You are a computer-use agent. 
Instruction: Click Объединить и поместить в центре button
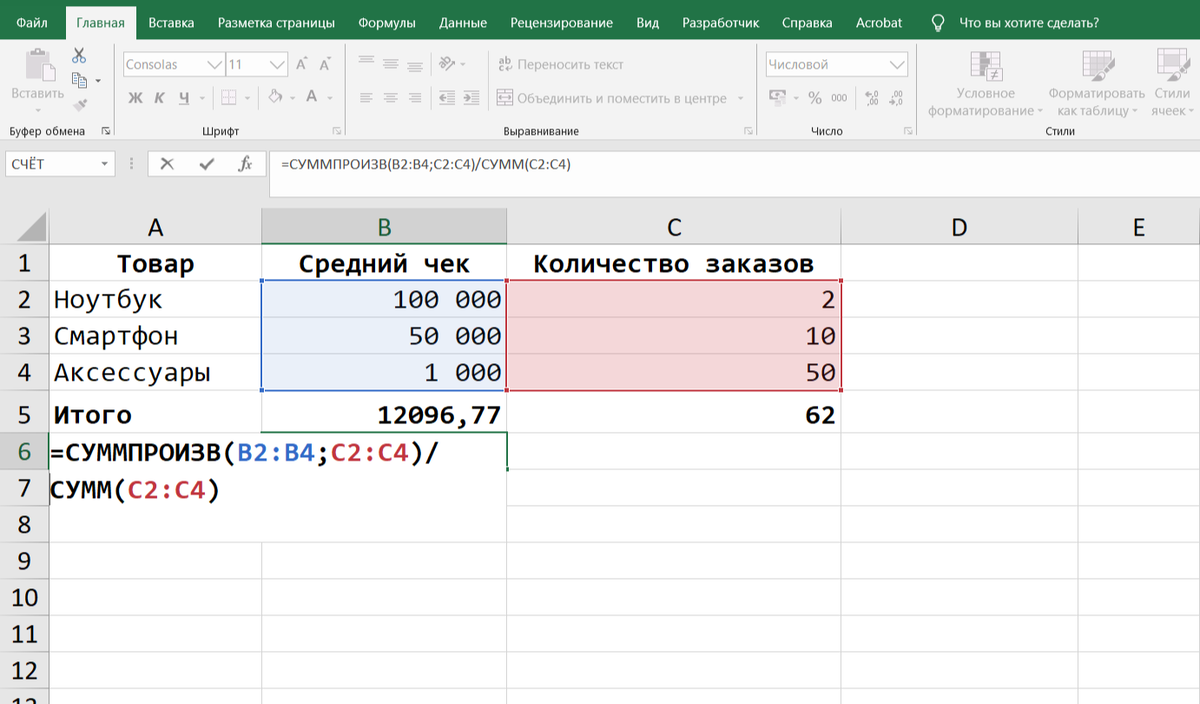(612, 98)
